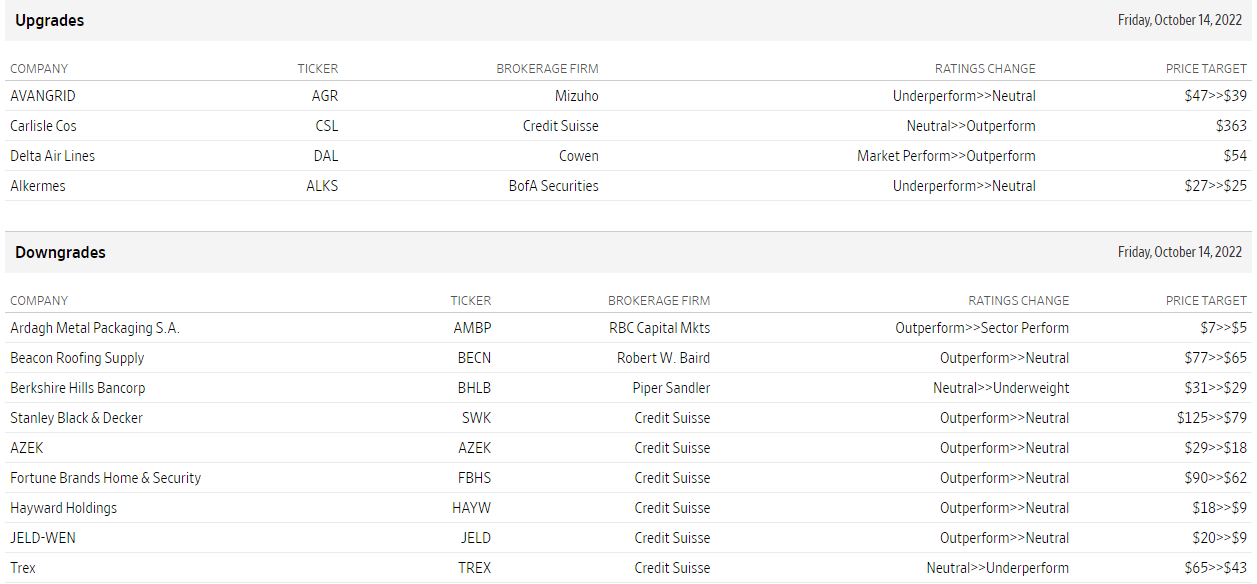Image resolution: width=1257 pixels, height=584 pixels.
Task: Open Ardagh Metal Packaging S.A.
Action: click(x=95, y=328)
